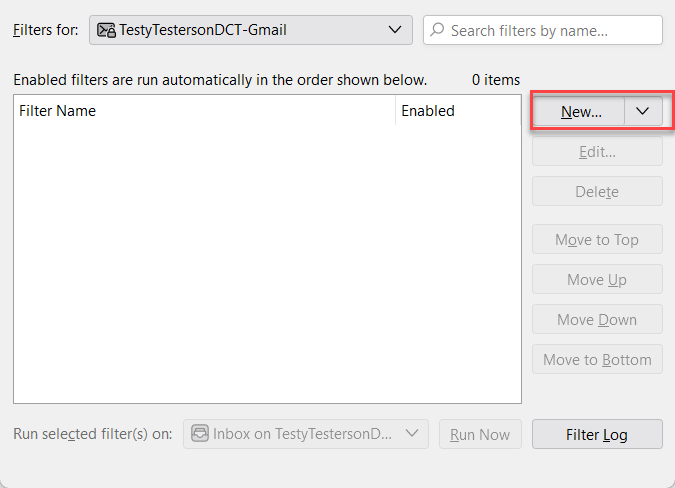Click the Move Up button
Viewport: 675px width, 488px height.
pyautogui.click(x=597, y=279)
